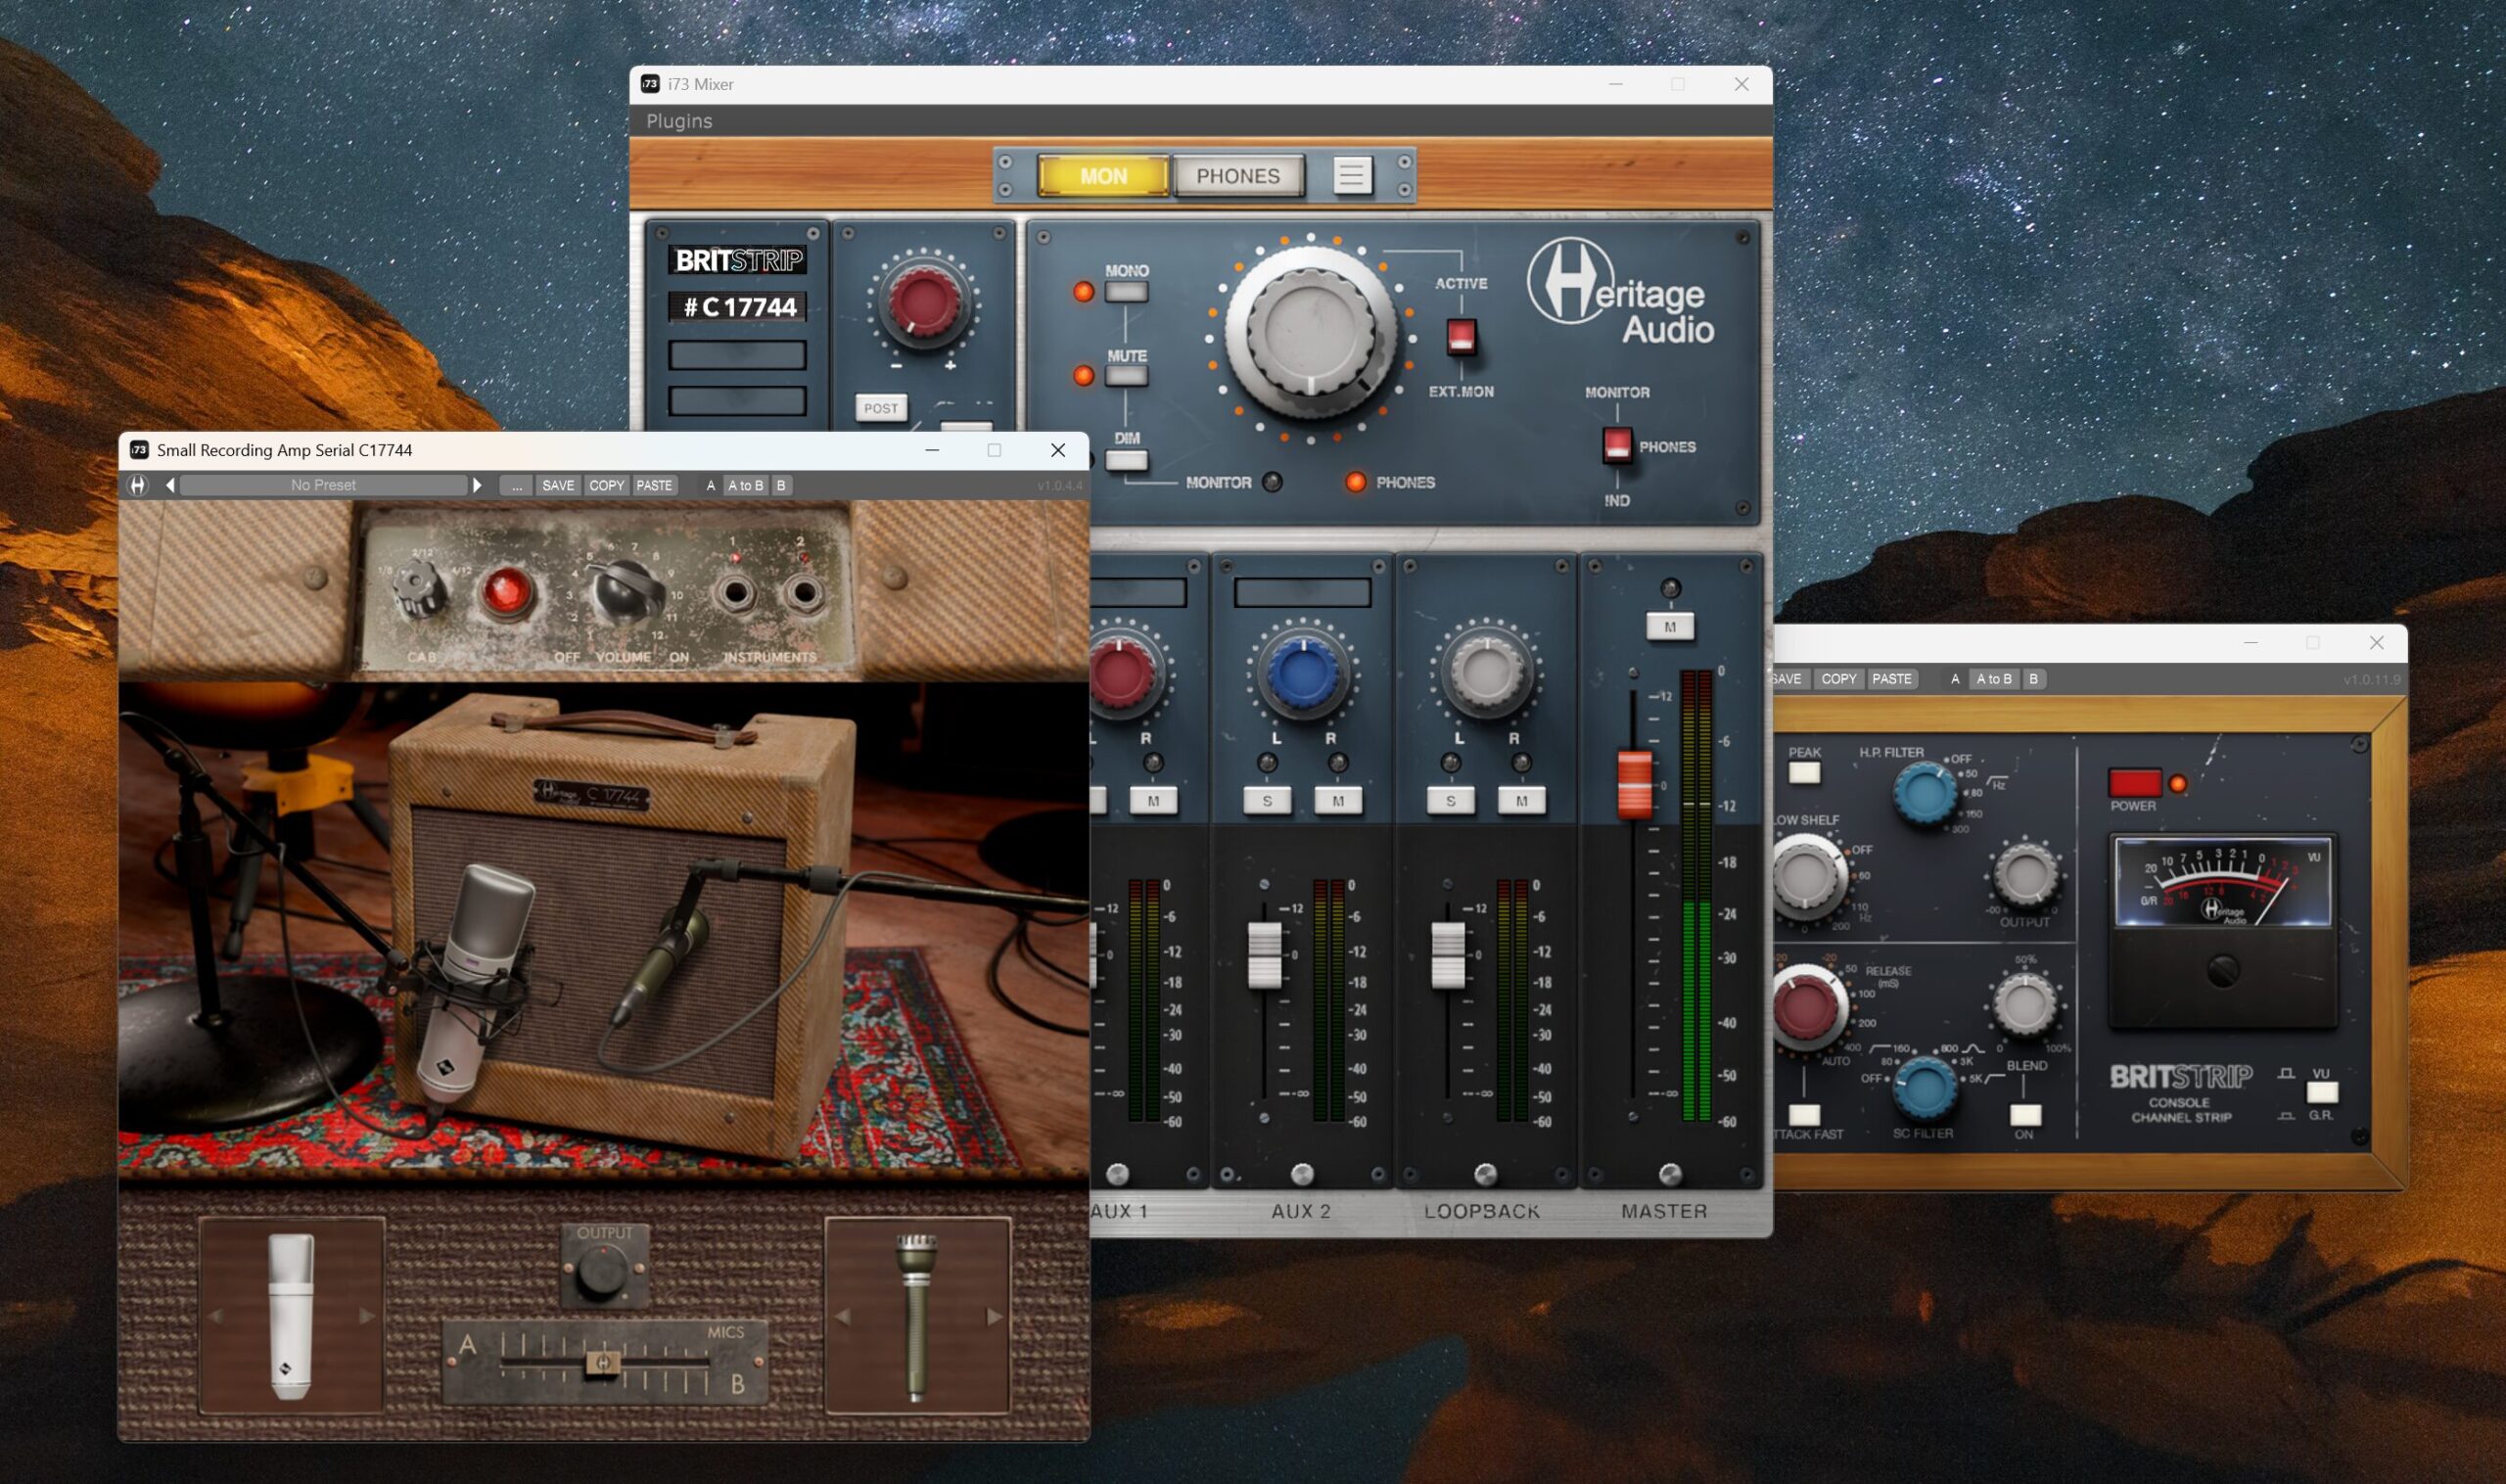The width and height of the screenshot is (2506, 1484).
Task: Select the BRITSTRIP plugin slot
Action: pyautogui.click(x=738, y=260)
